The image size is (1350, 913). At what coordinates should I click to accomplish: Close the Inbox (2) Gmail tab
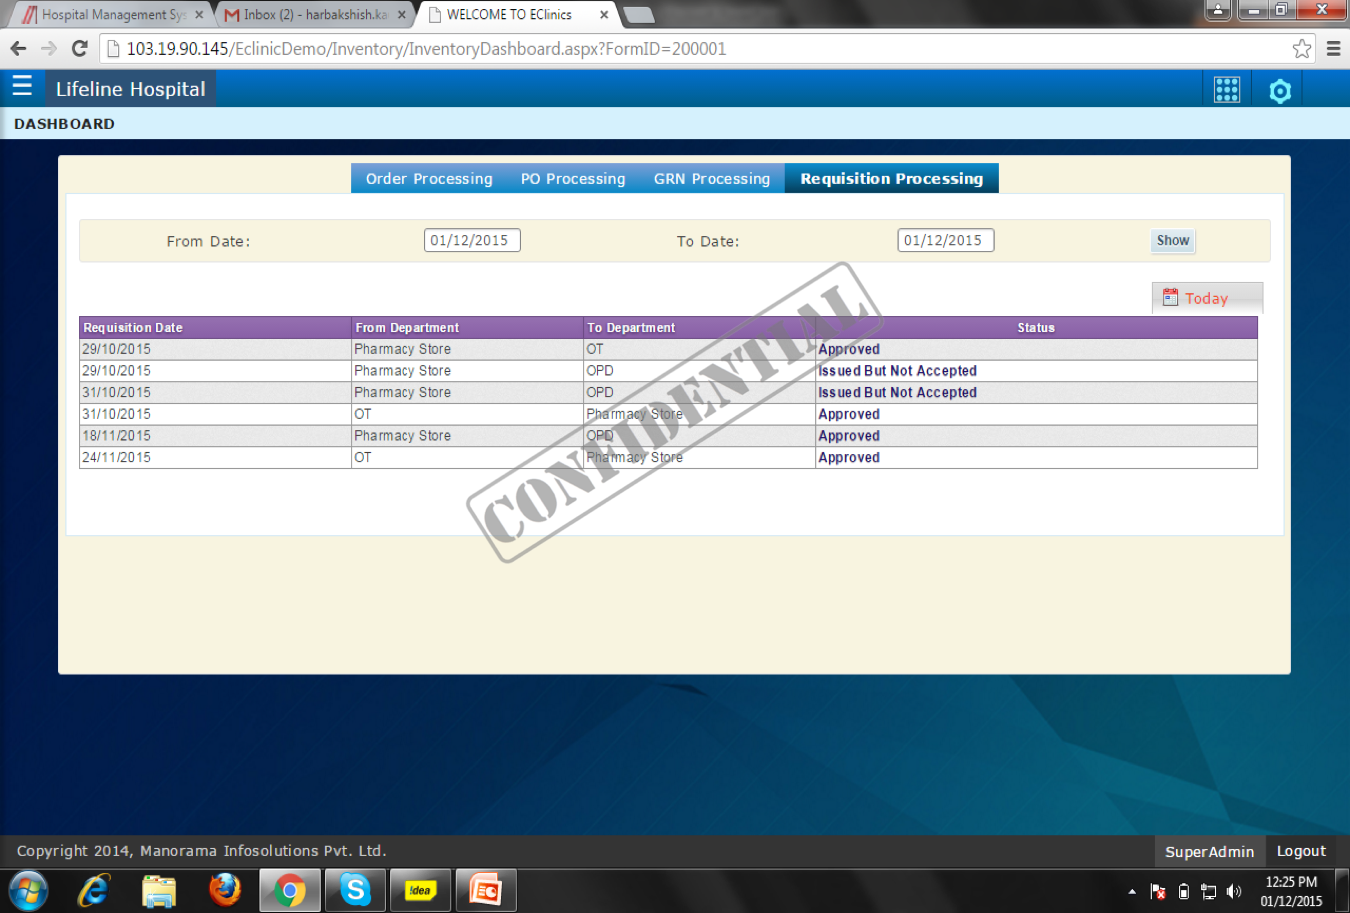402,15
